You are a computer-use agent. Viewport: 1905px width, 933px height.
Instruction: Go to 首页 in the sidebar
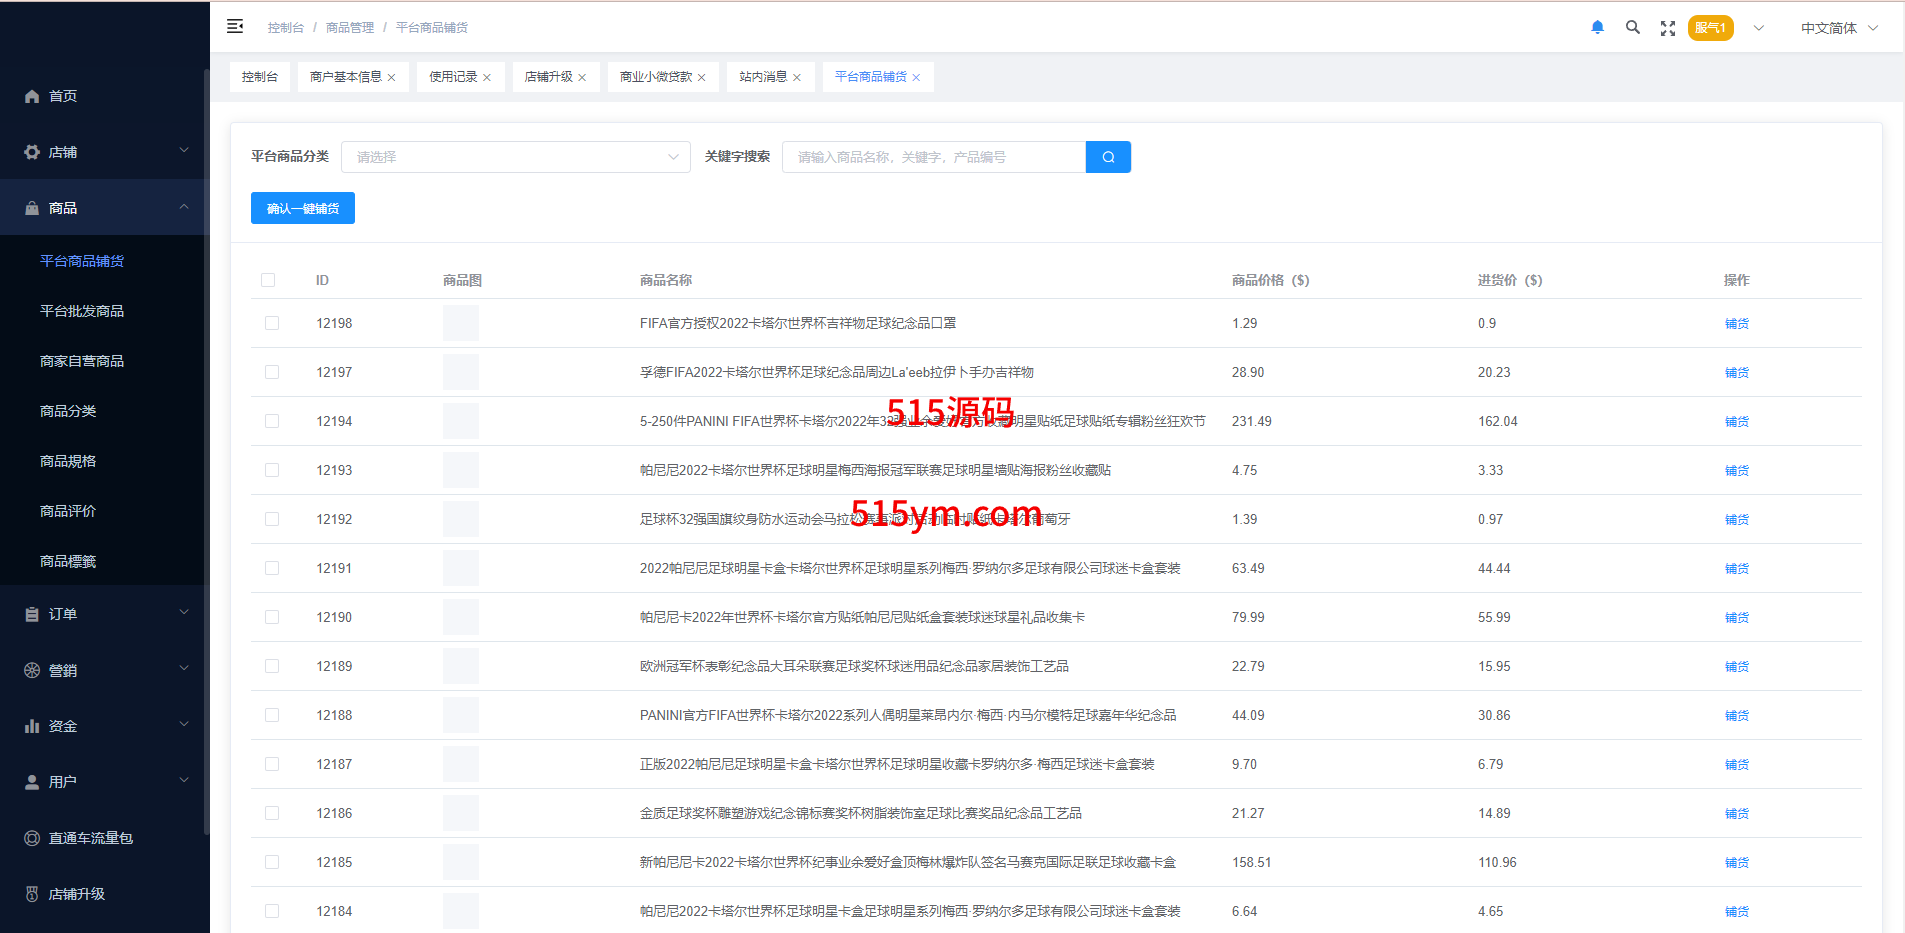click(63, 96)
